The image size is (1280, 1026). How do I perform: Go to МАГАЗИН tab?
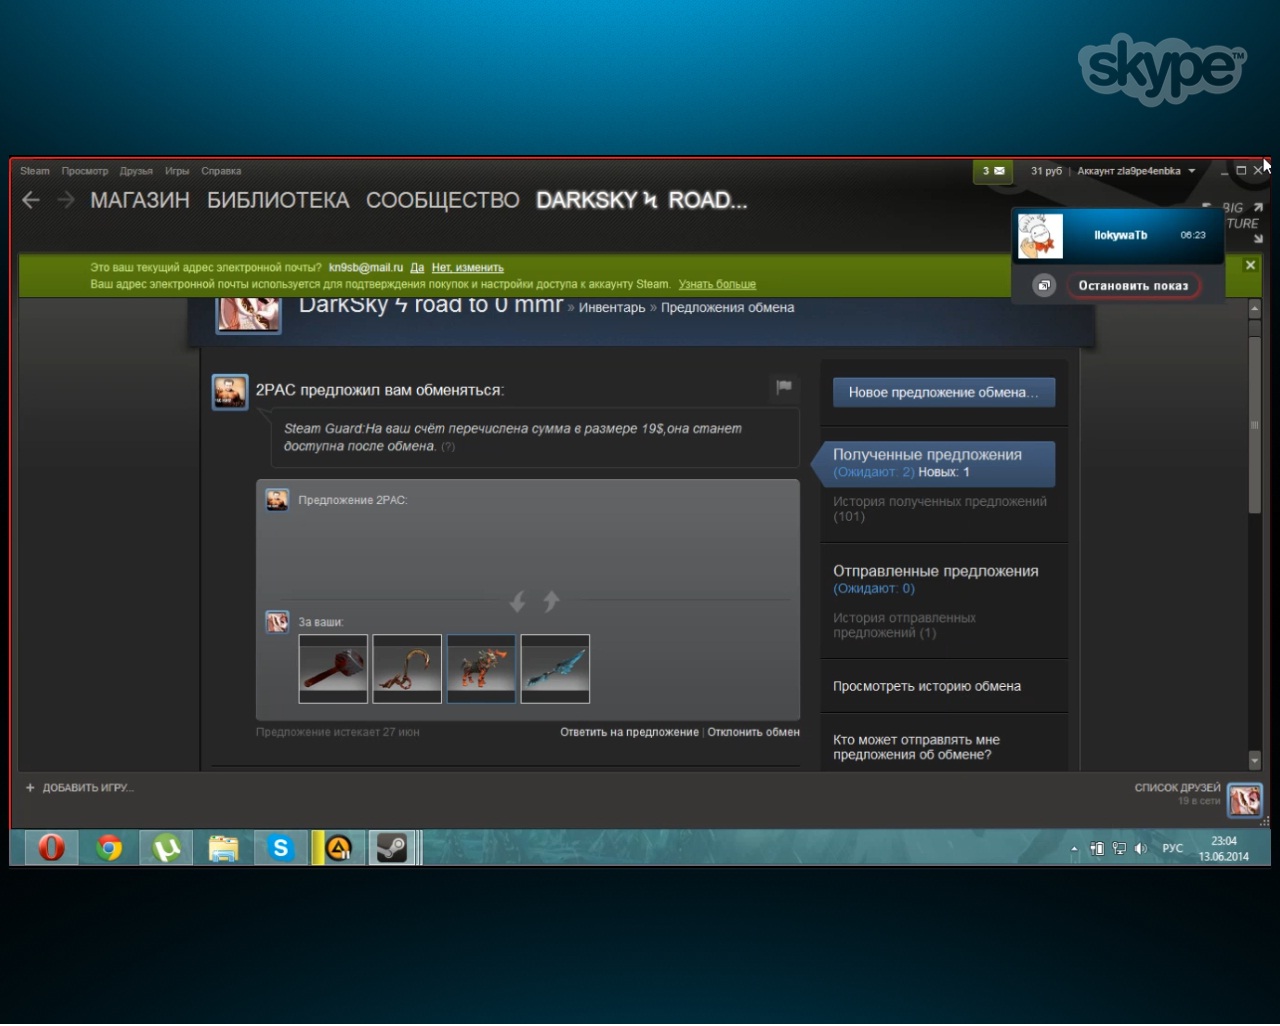pos(140,200)
